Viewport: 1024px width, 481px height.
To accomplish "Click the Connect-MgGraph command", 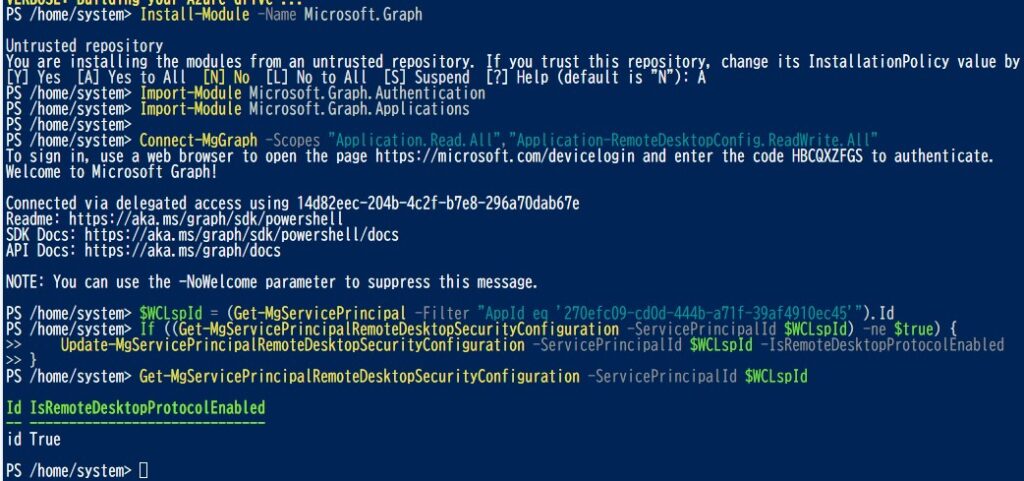I will [x=187, y=140].
